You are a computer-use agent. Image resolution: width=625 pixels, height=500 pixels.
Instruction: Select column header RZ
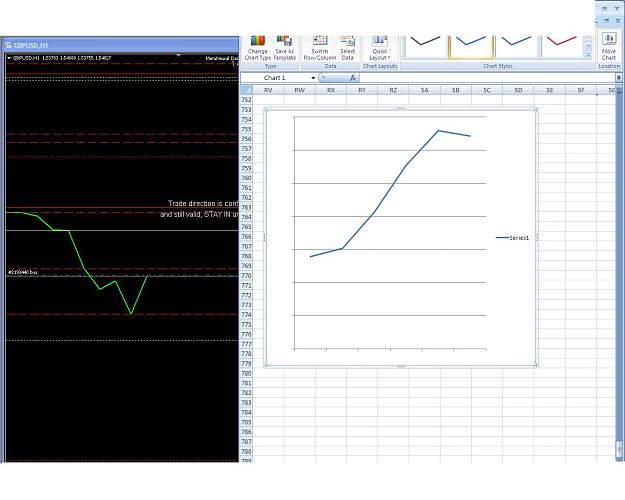coord(393,91)
